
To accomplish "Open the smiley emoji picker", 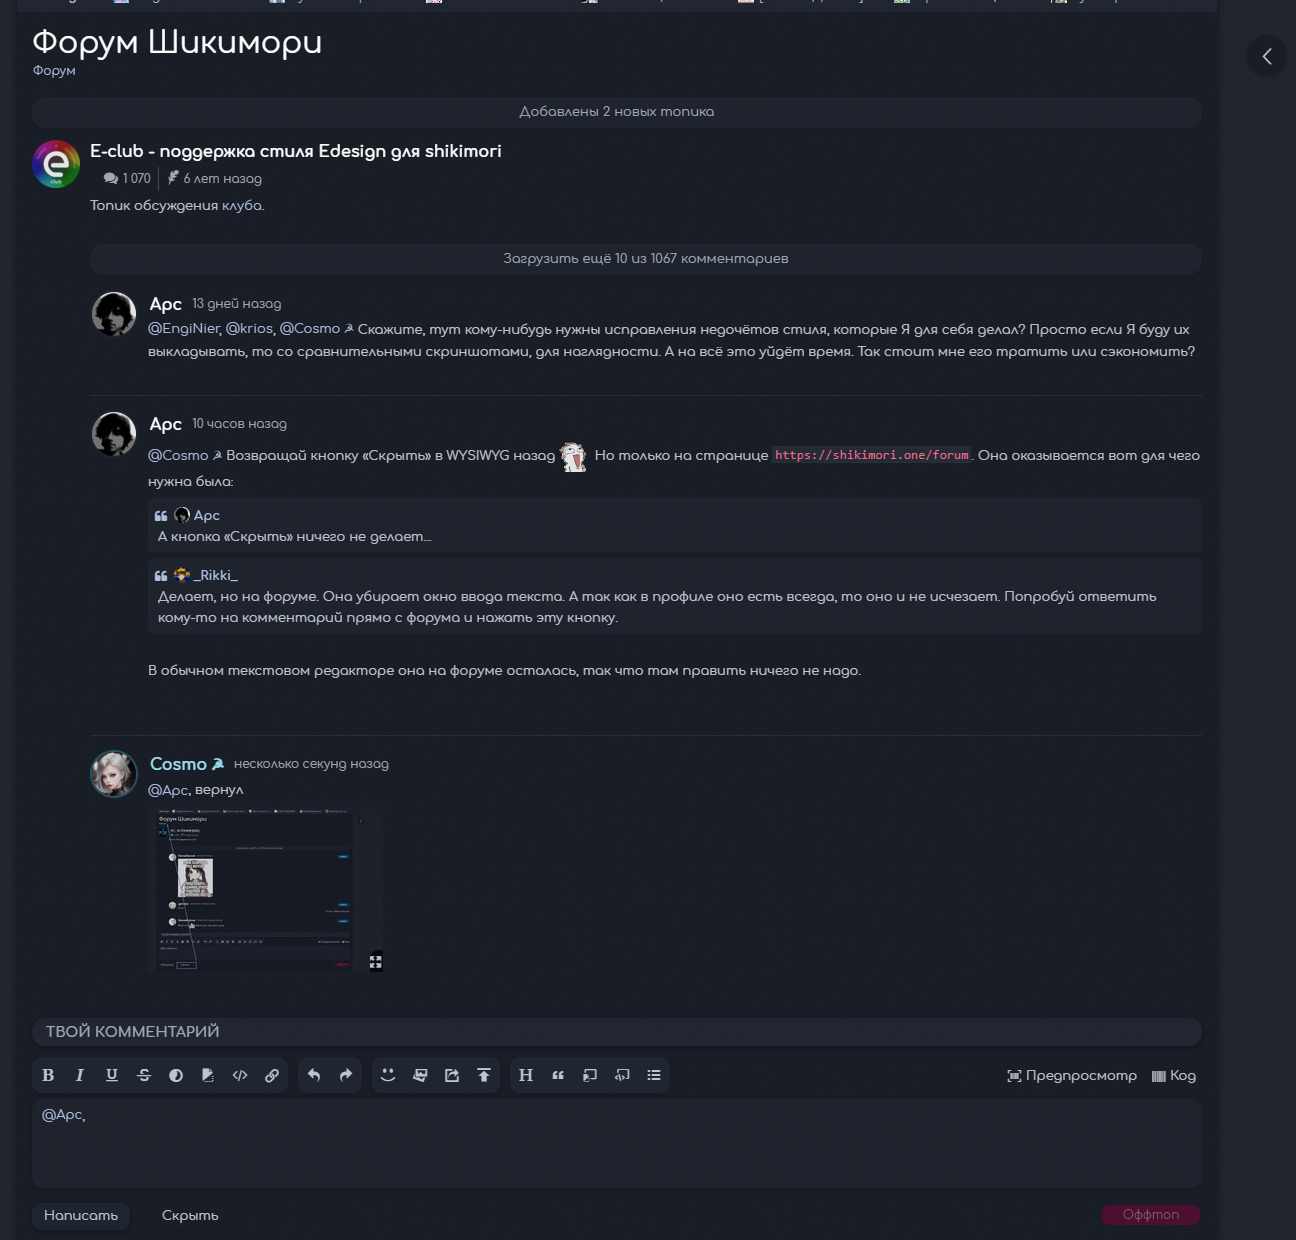I will (388, 1075).
